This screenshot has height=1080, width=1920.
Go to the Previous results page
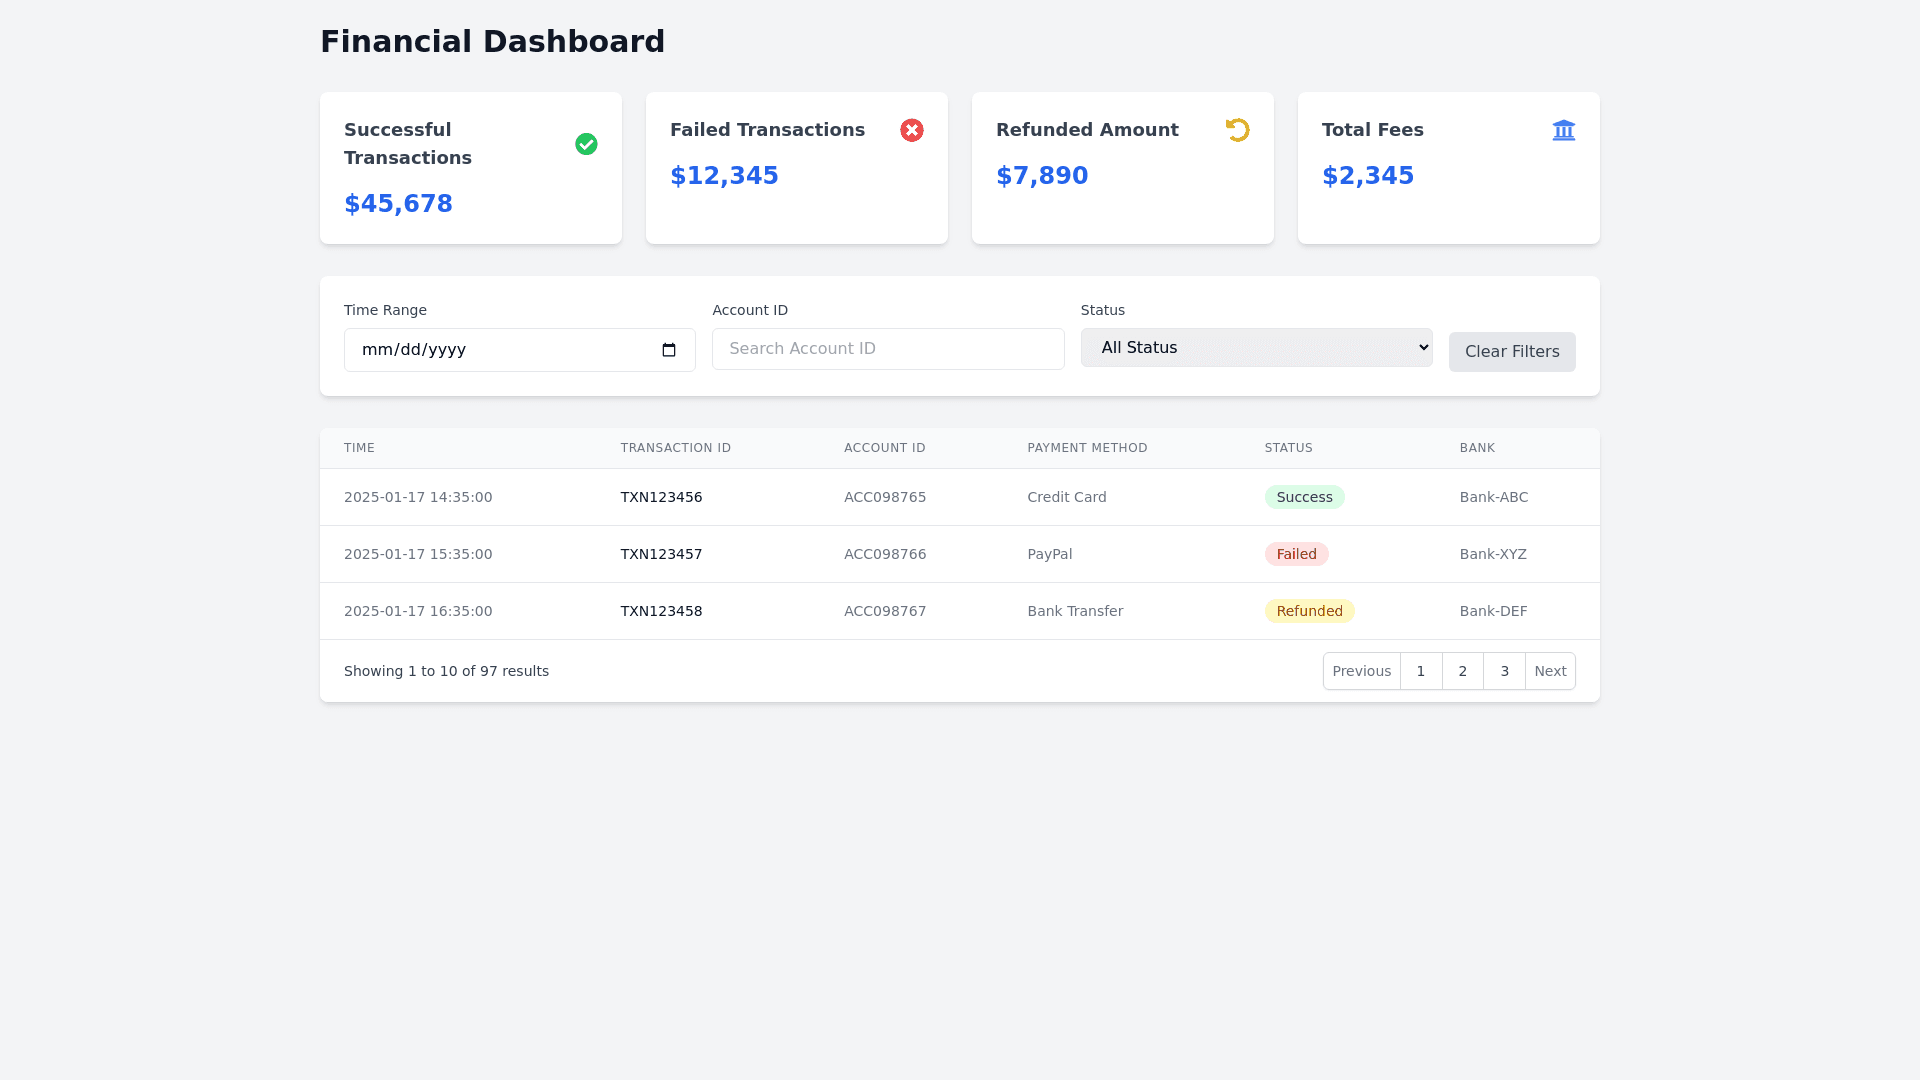(1361, 671)
